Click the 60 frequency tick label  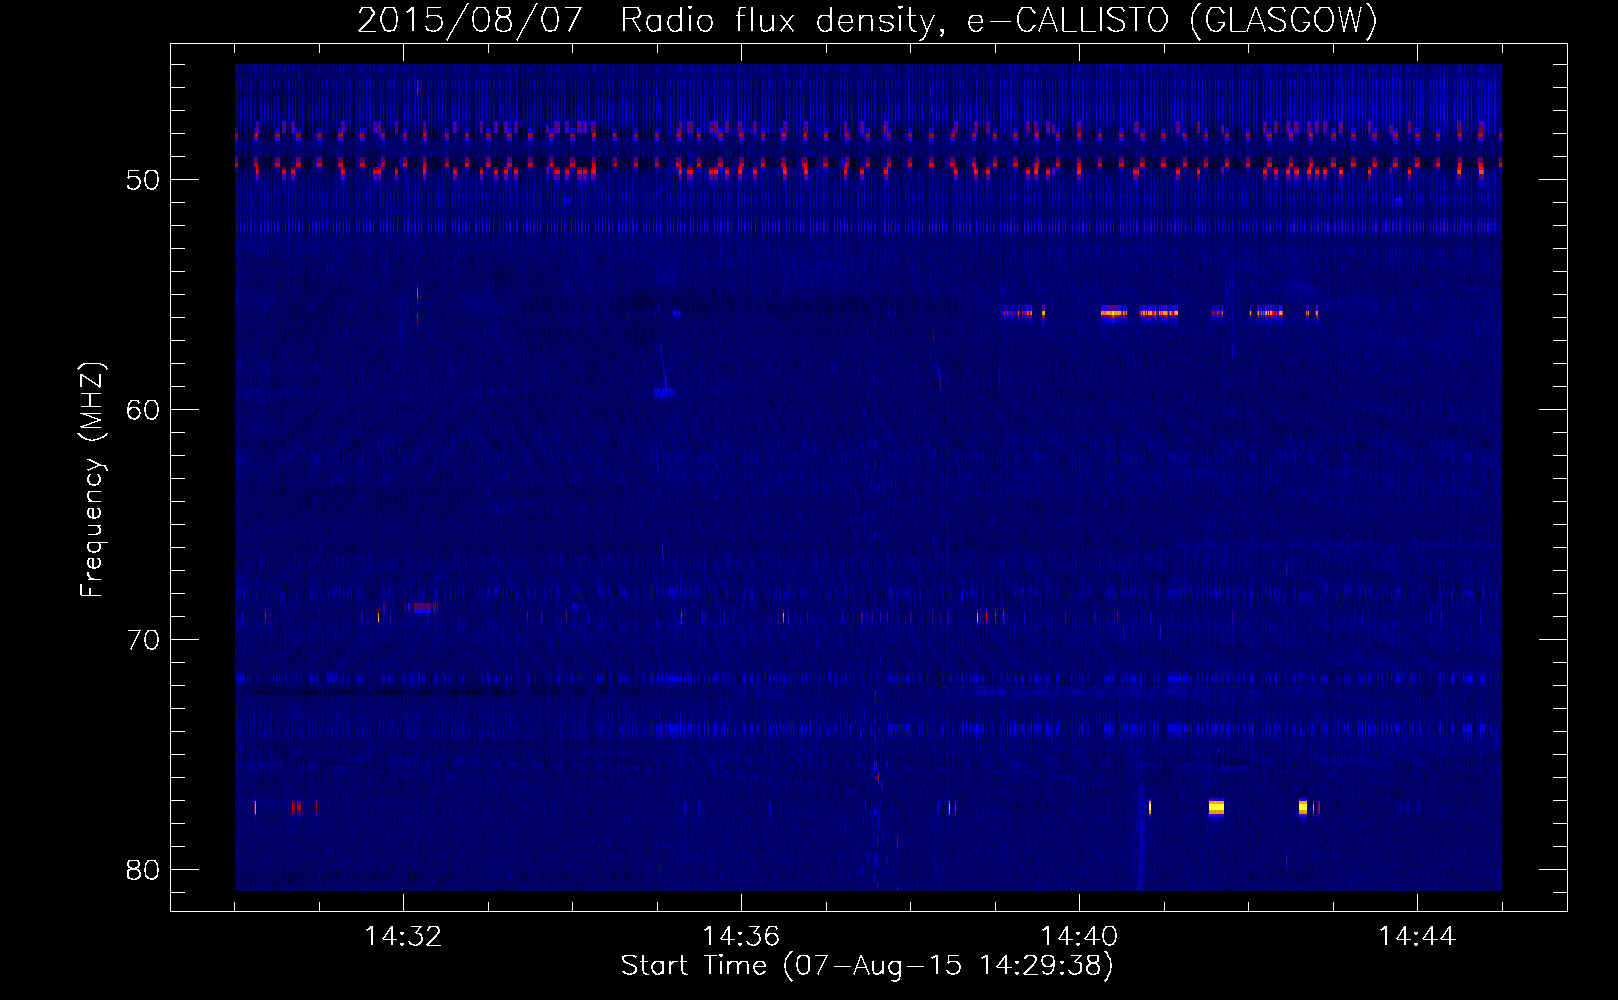tap(143, 410)
